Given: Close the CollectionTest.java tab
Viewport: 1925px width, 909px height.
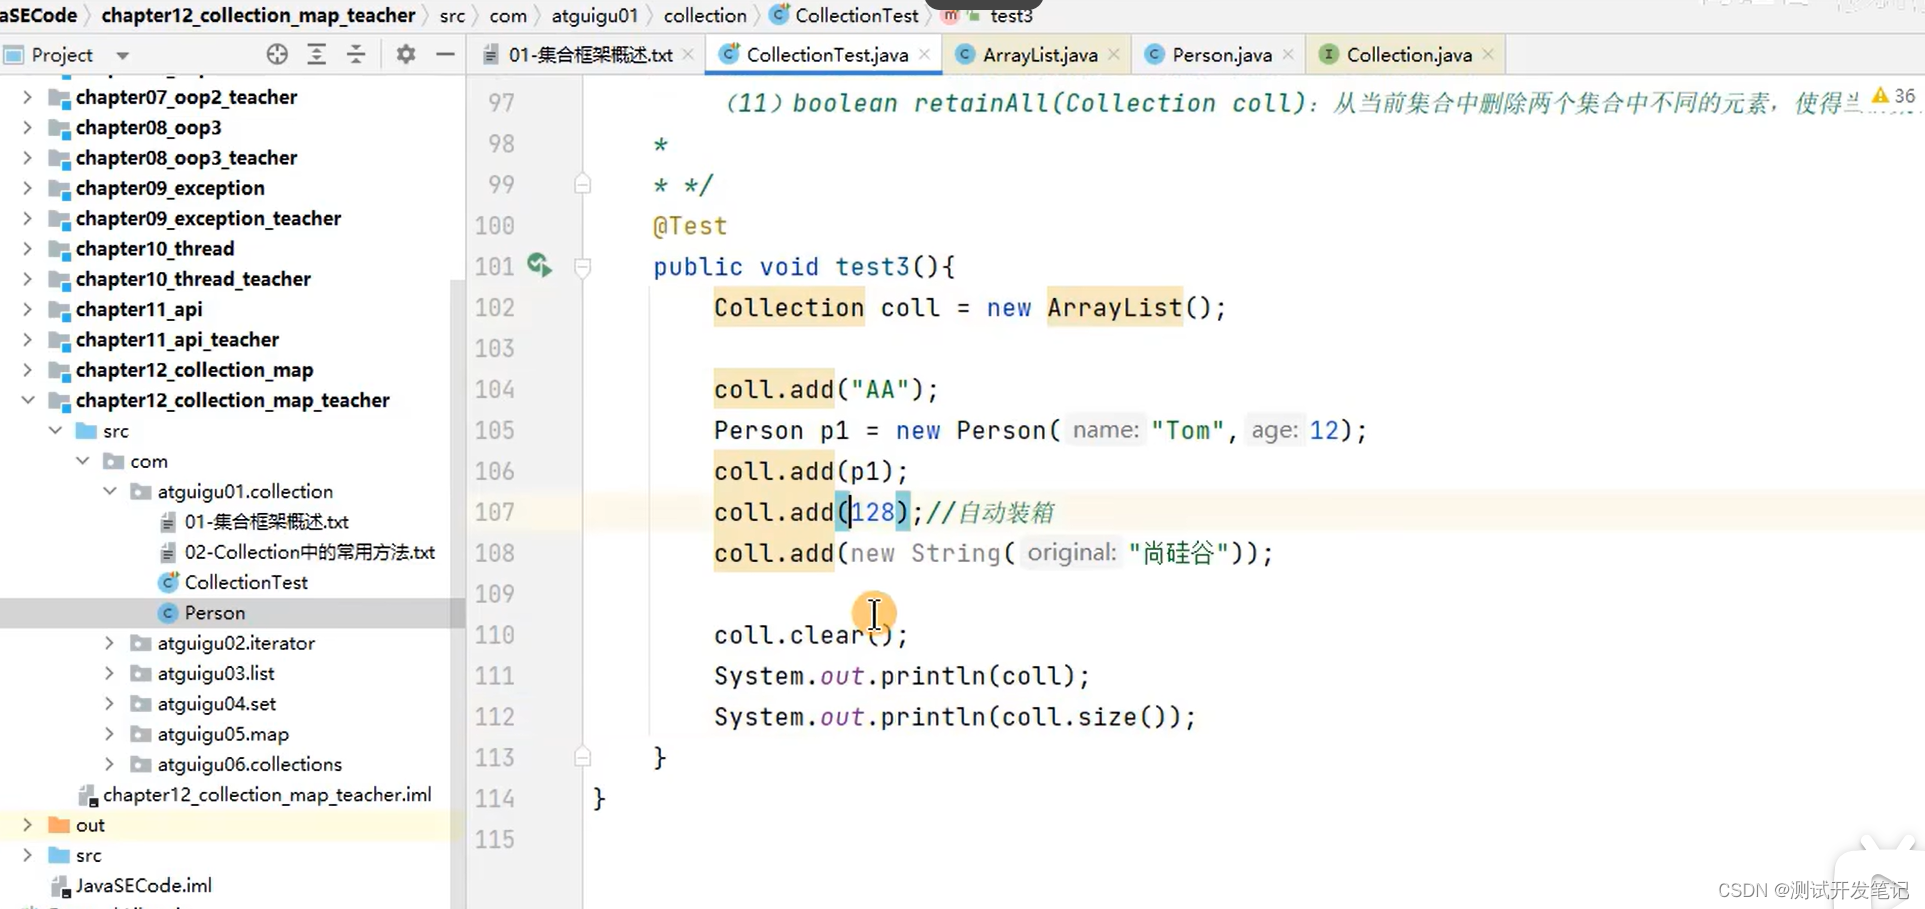Looking at the screenshot, I should click(x=924, y=55).
